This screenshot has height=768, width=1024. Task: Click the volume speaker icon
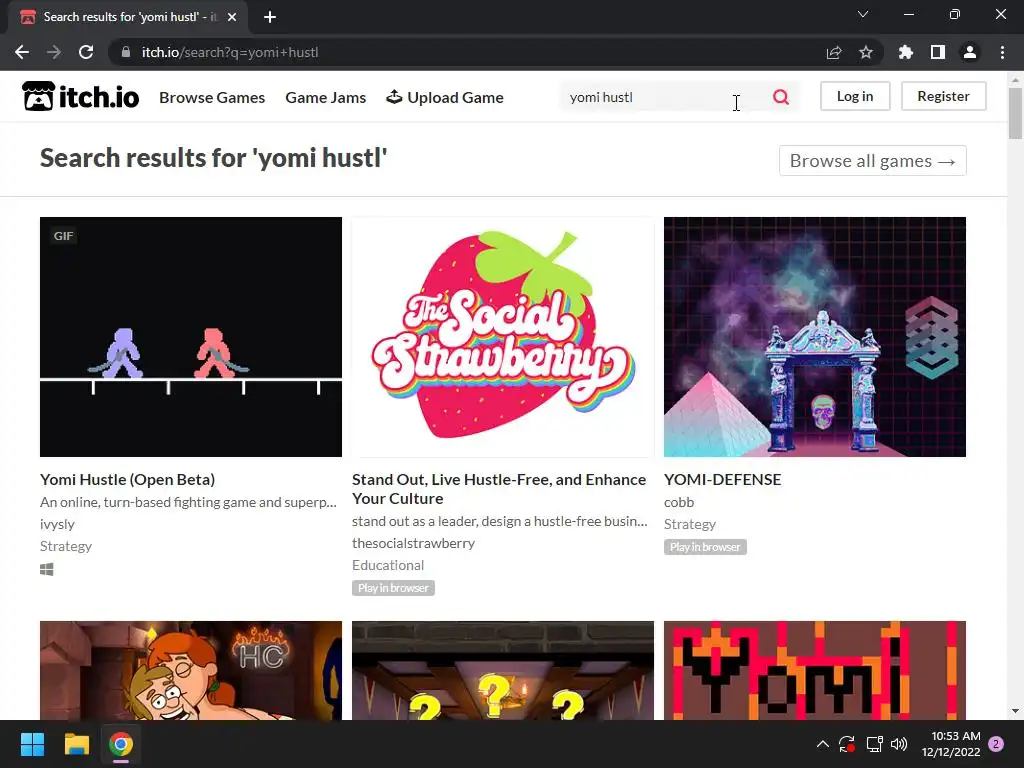tap(899, 744)
